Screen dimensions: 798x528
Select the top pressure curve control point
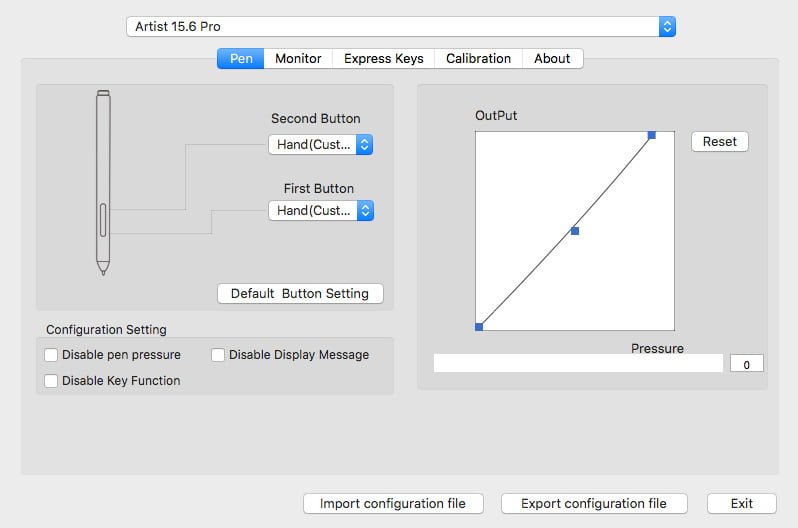pyautogui.click(x=651, y=135)
